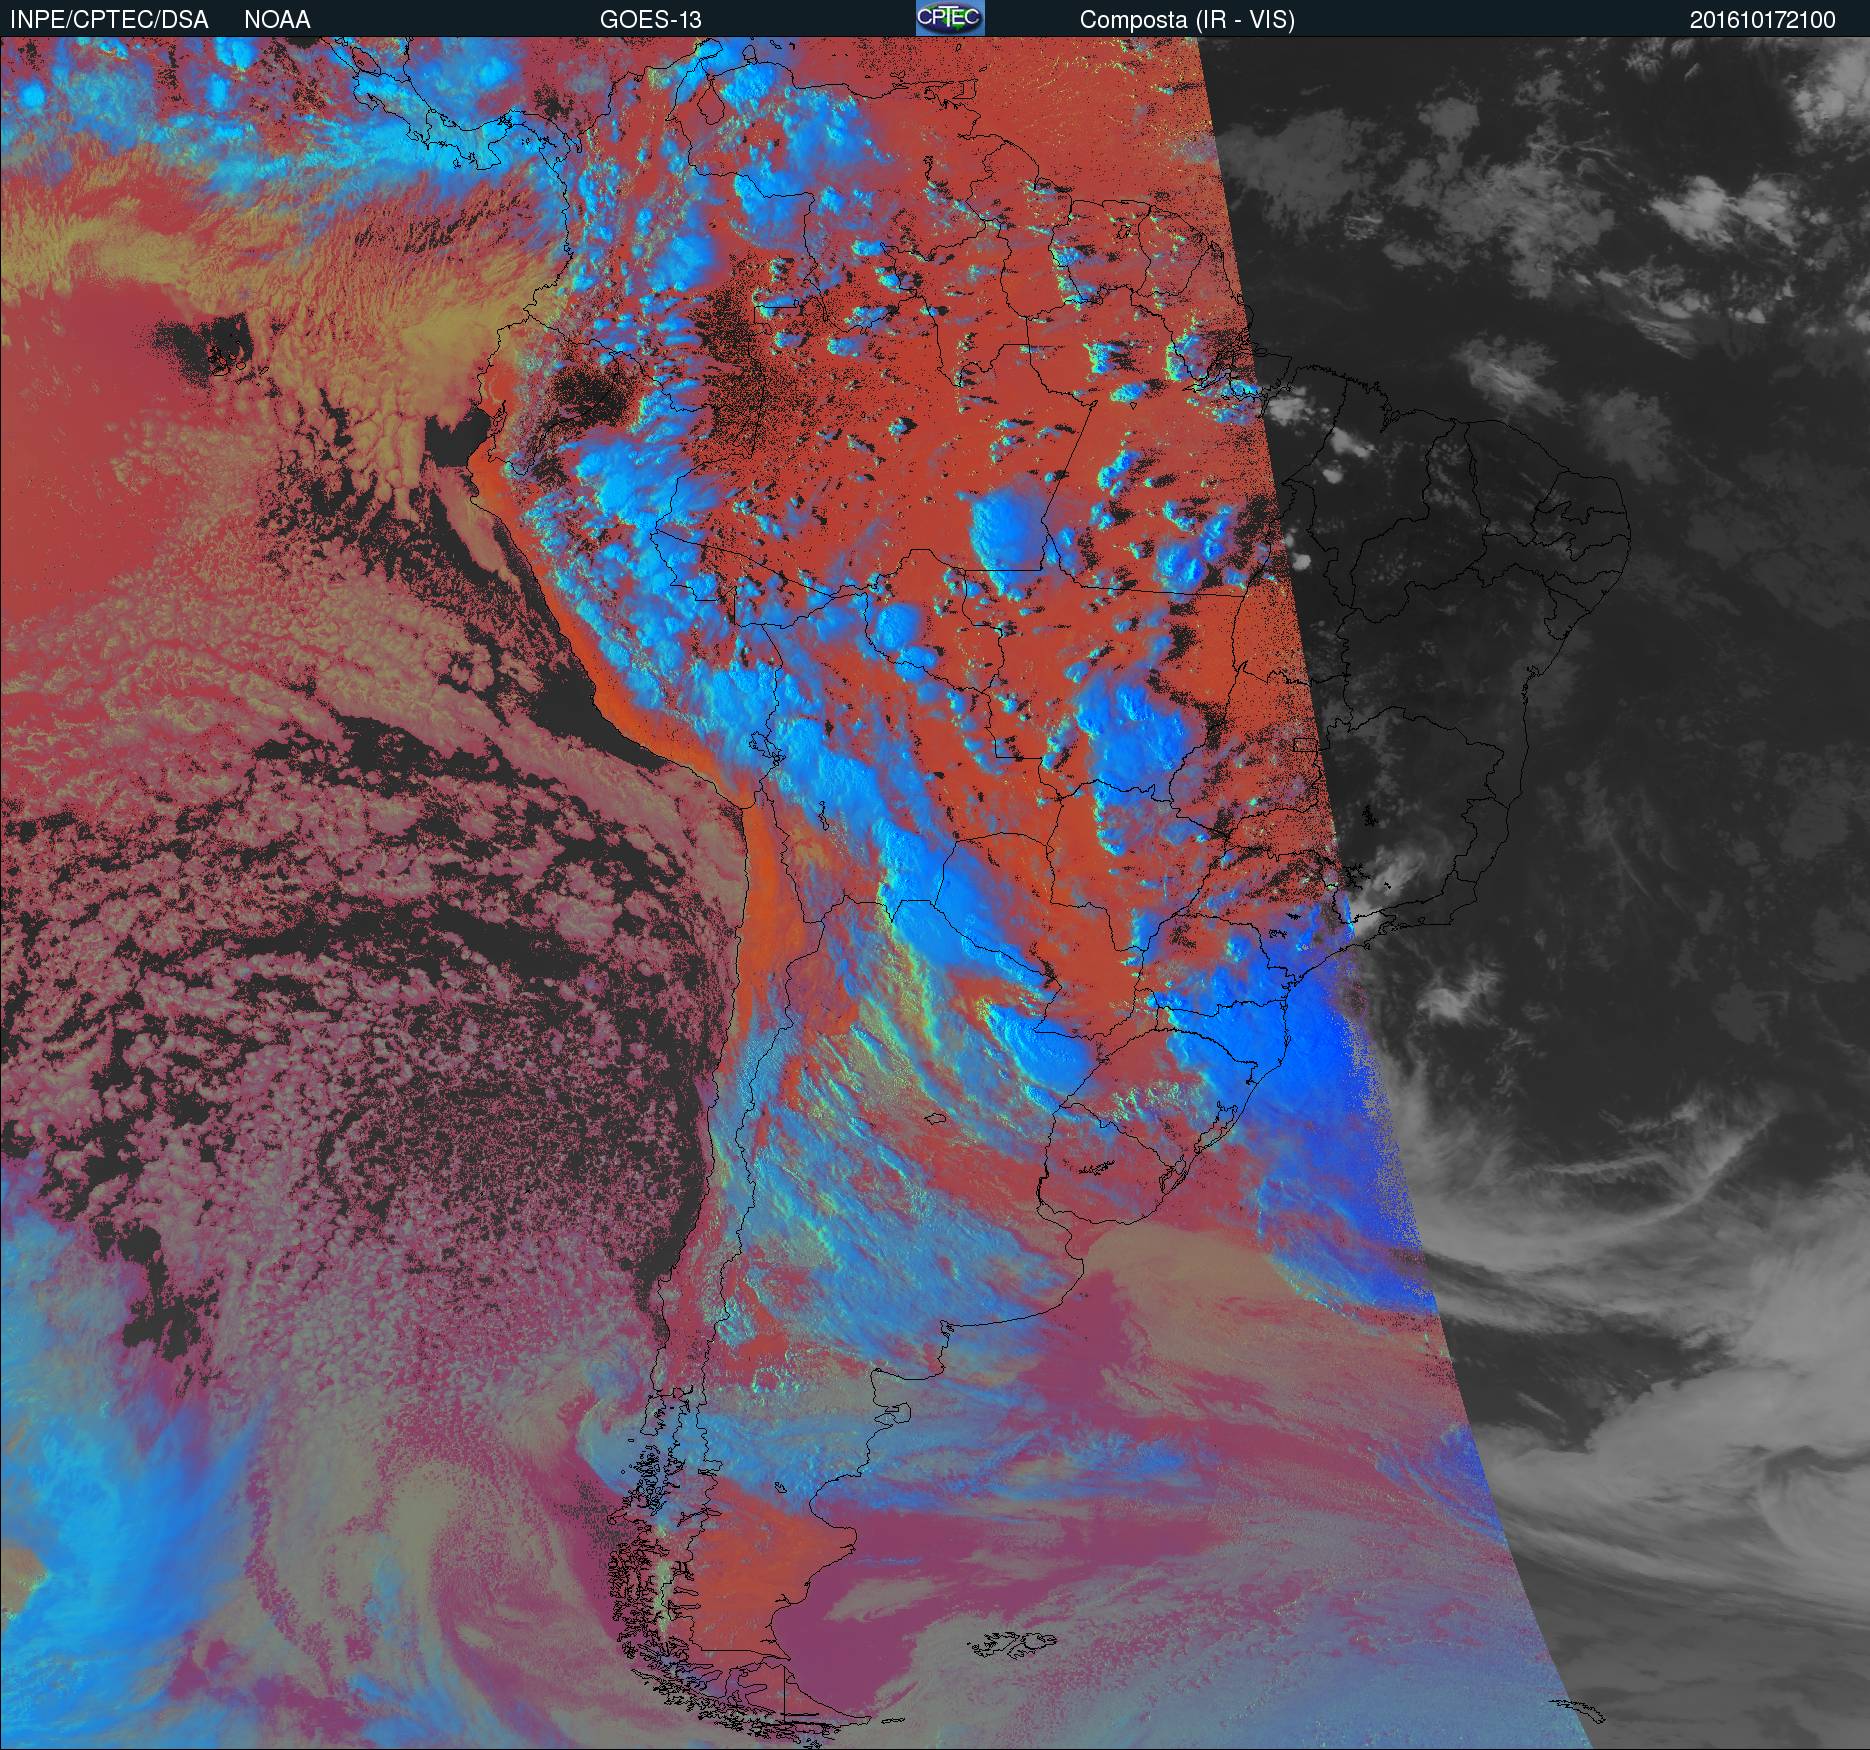This screenshot has height=1750, width=1870.
Task: Click the NOAA label in the header
Action: [x=277, y=19]
